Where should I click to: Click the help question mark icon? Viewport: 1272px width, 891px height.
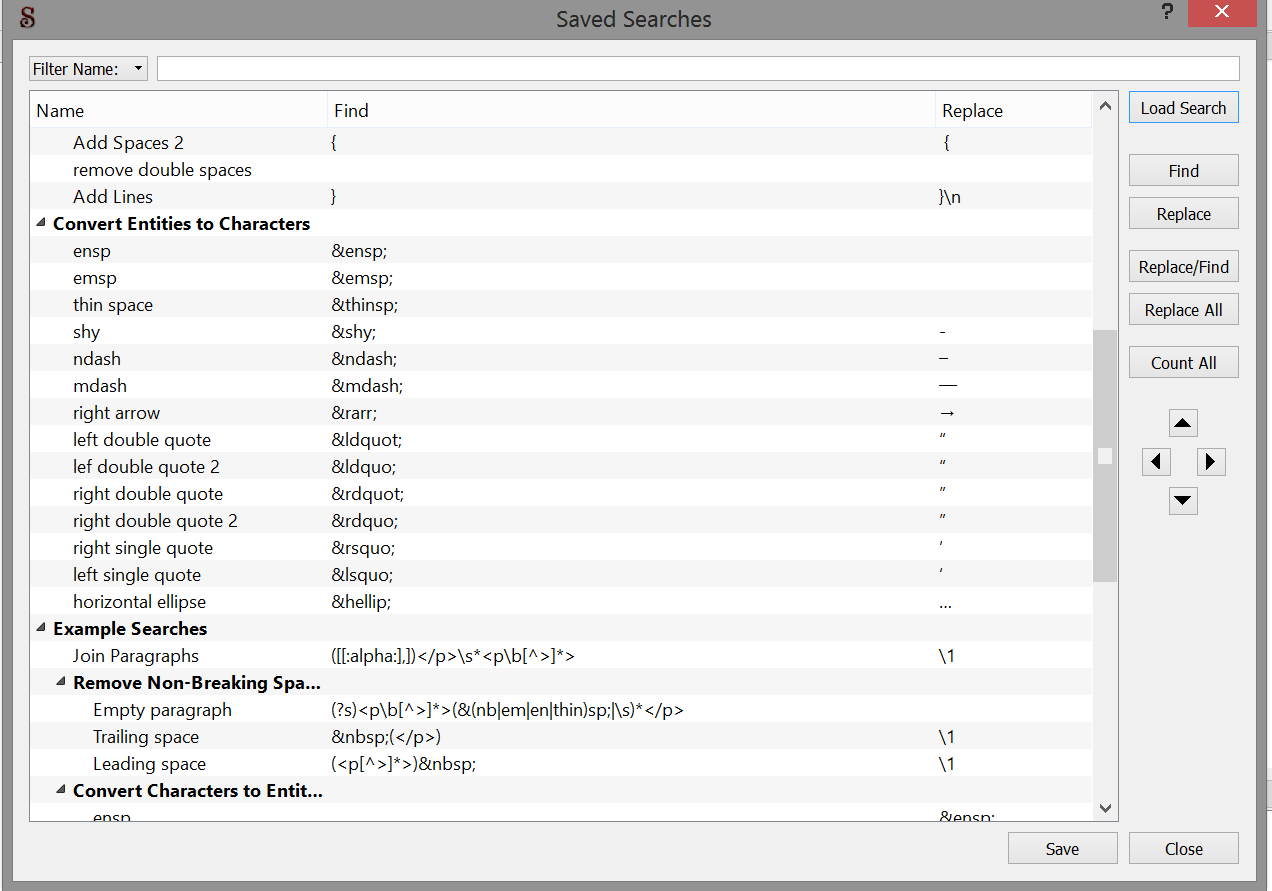[x=1166, y=13]
